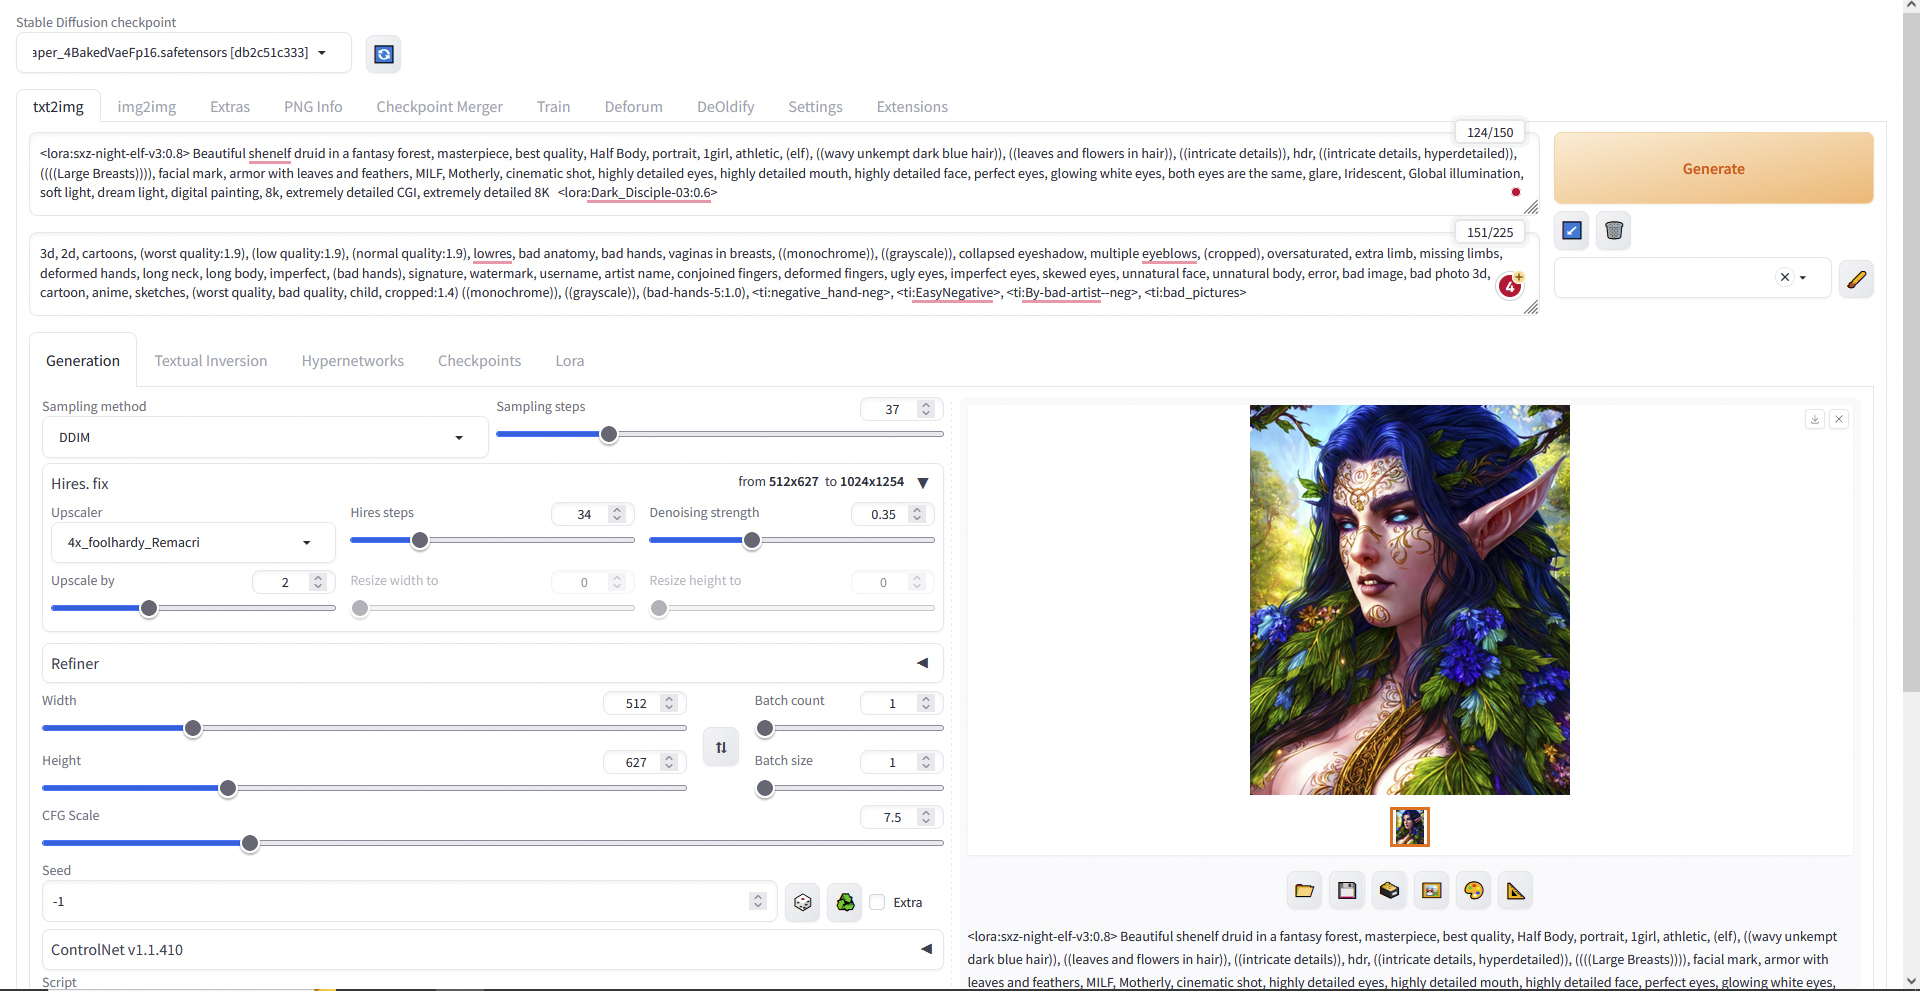Go to the Train tab

[x=553, y=107]
